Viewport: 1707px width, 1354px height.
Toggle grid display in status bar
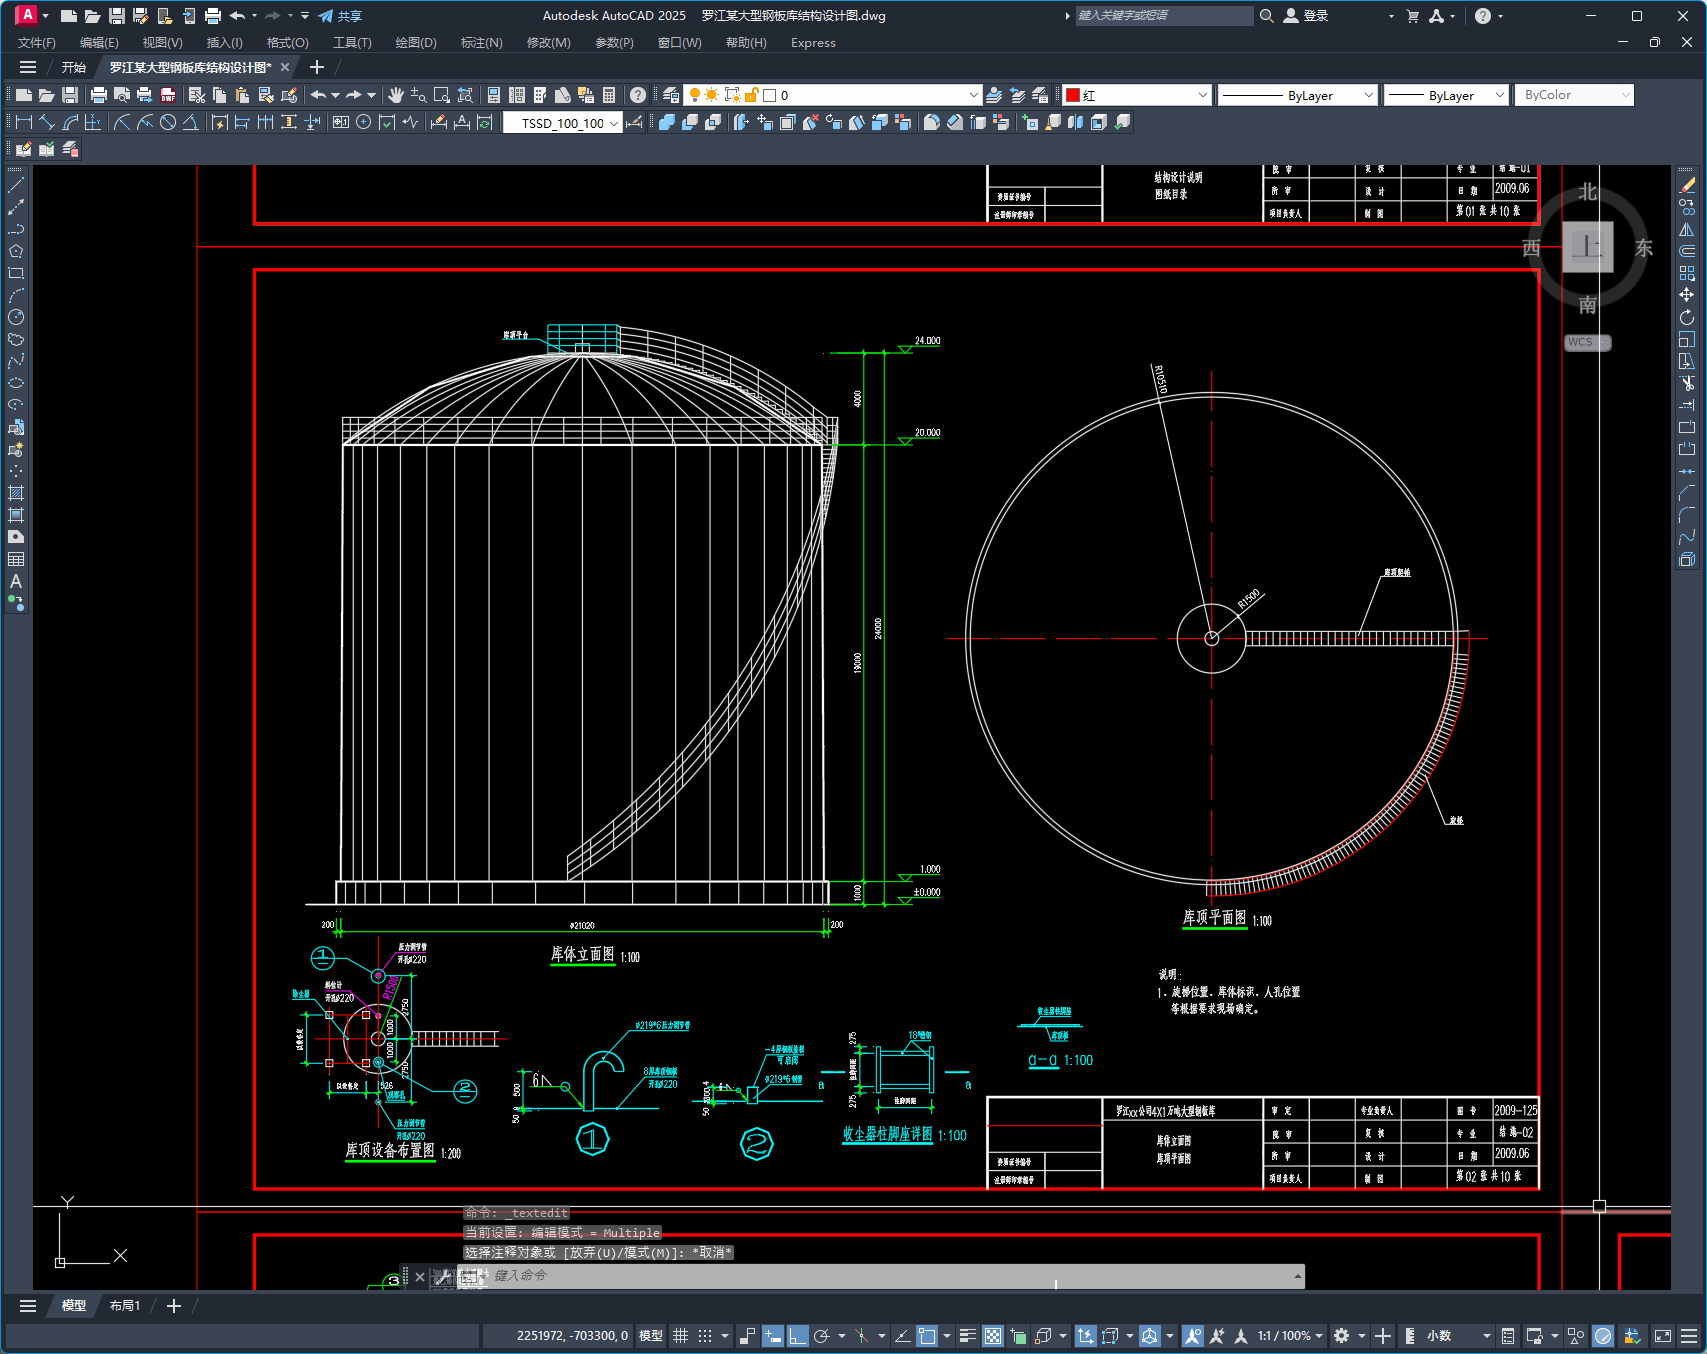click(681, 1336)
